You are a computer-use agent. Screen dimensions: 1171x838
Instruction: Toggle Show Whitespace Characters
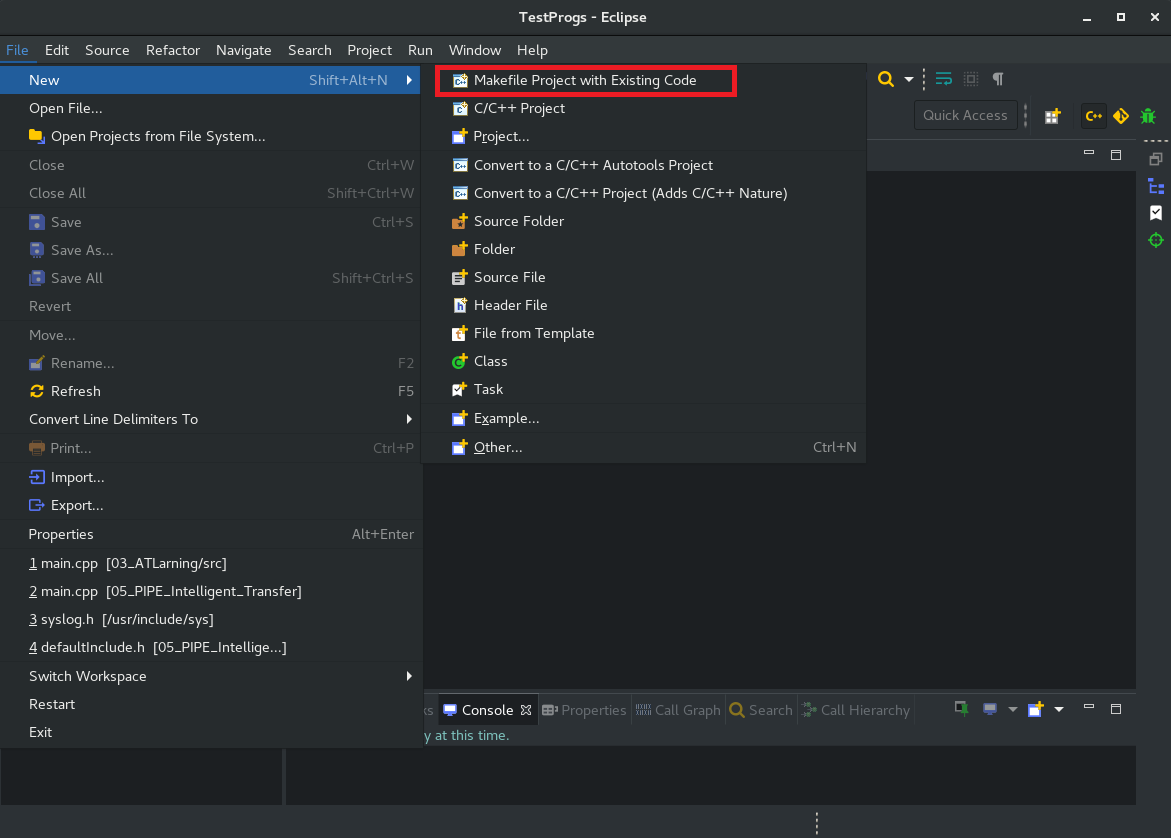[x=997, y=79]
